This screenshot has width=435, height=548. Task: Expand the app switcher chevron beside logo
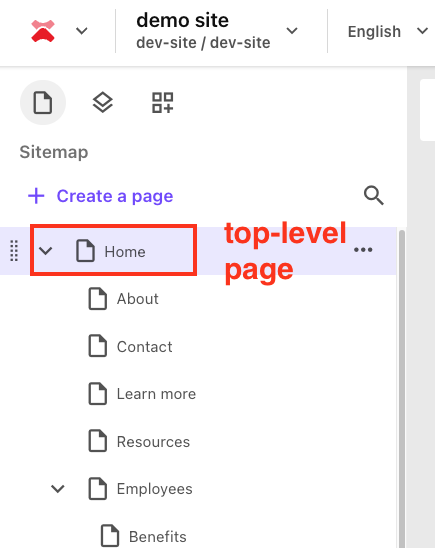tap(82, 31)
